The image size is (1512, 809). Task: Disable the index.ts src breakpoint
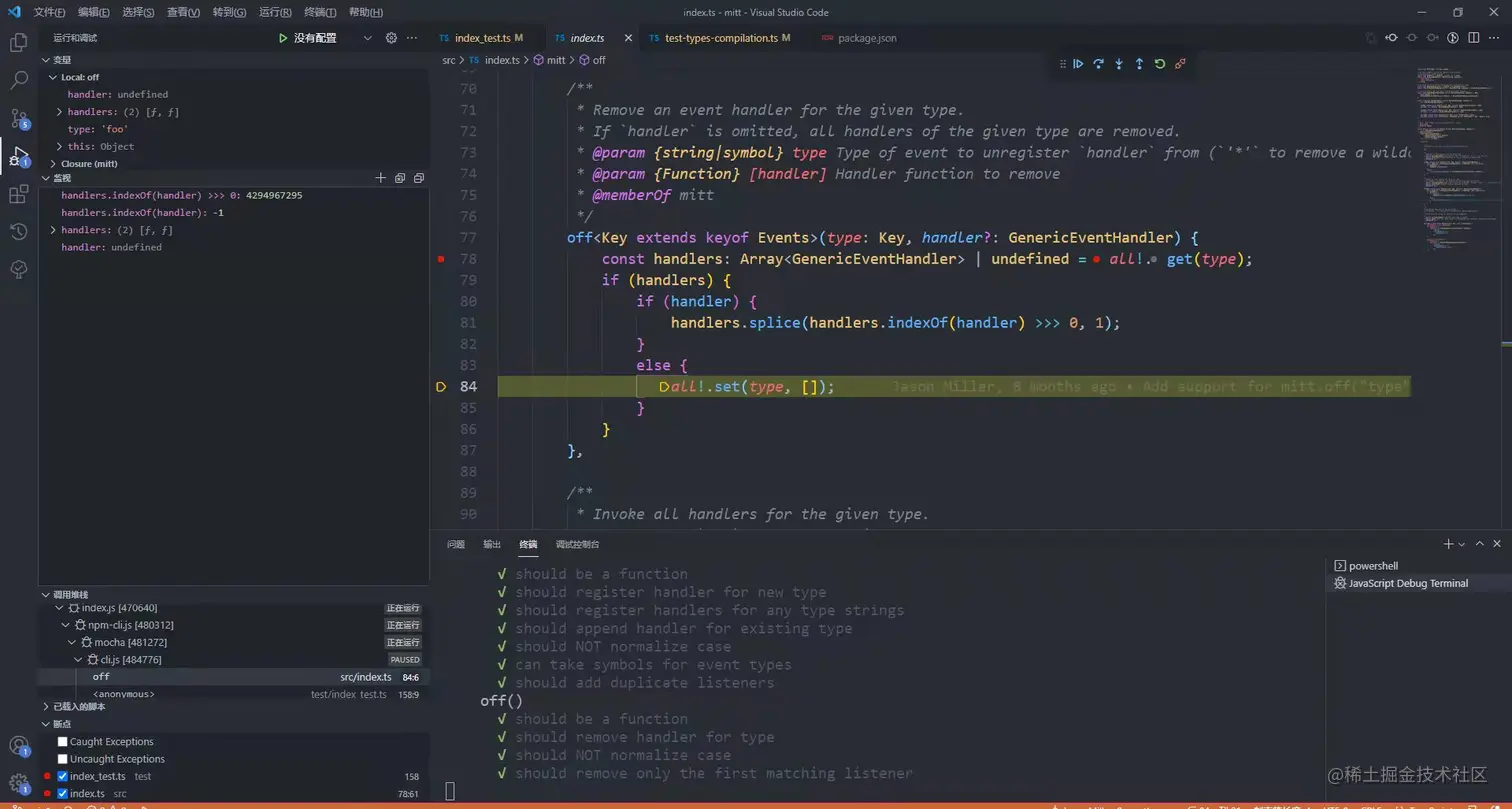[63, 793]
